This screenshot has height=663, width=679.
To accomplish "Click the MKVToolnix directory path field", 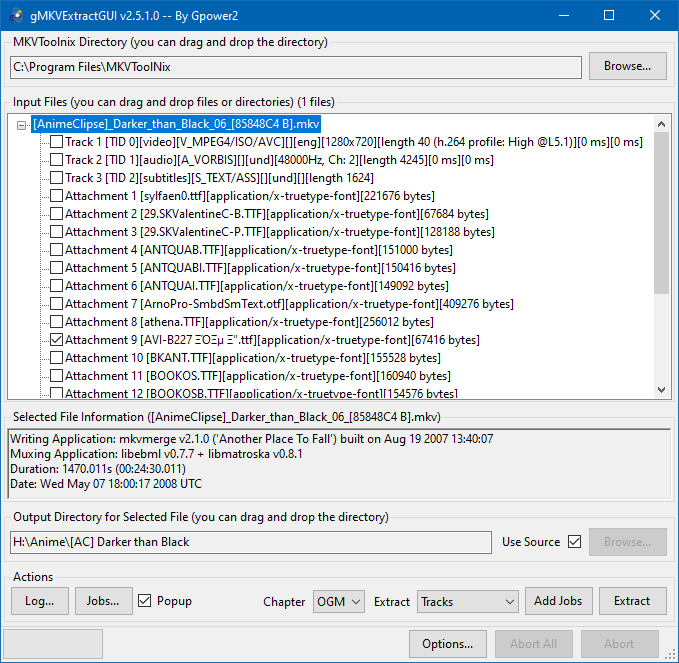I will tap(296, 67).
